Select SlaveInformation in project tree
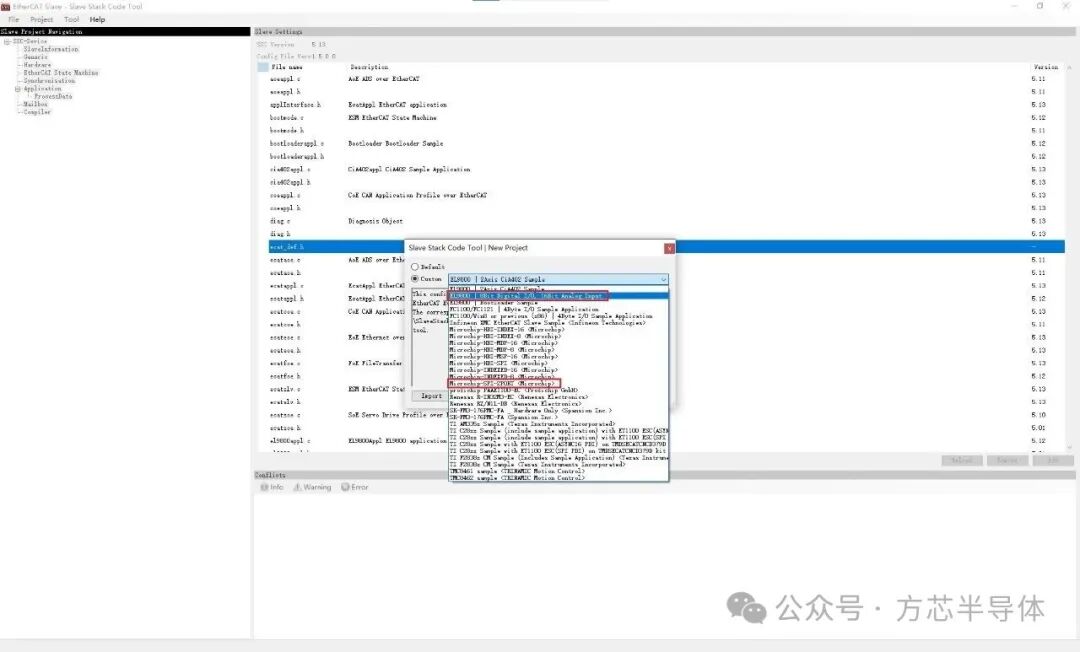Screen dimensions: 1080x652 50,50
